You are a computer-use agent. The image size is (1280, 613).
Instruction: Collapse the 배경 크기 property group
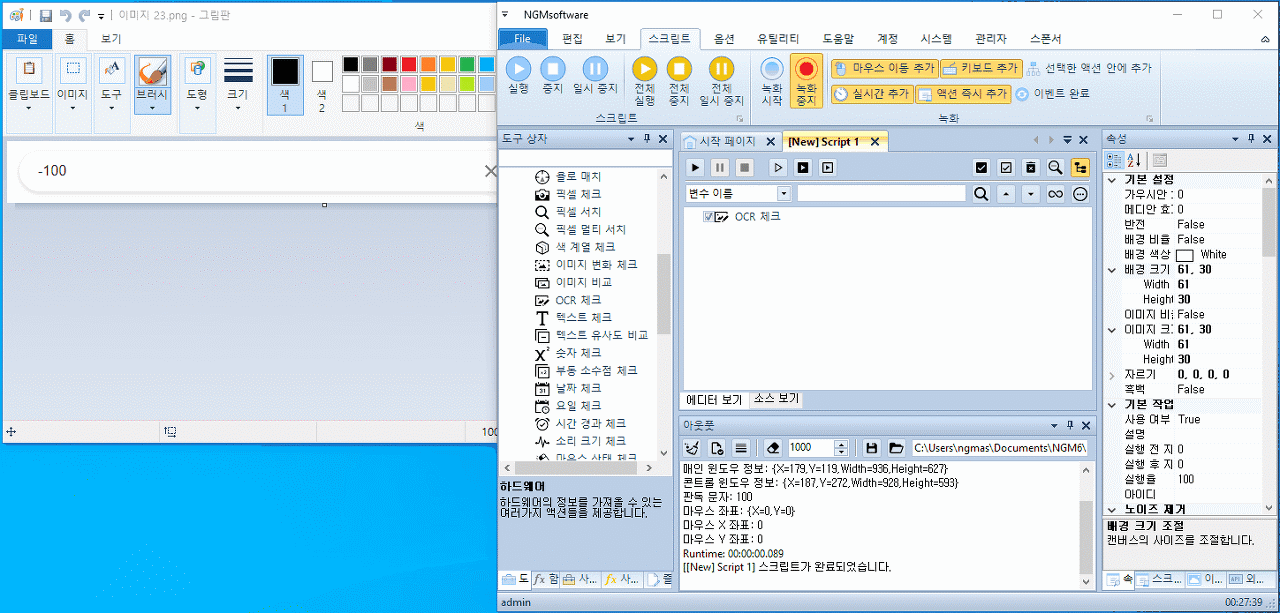[x=1113, y=270]
